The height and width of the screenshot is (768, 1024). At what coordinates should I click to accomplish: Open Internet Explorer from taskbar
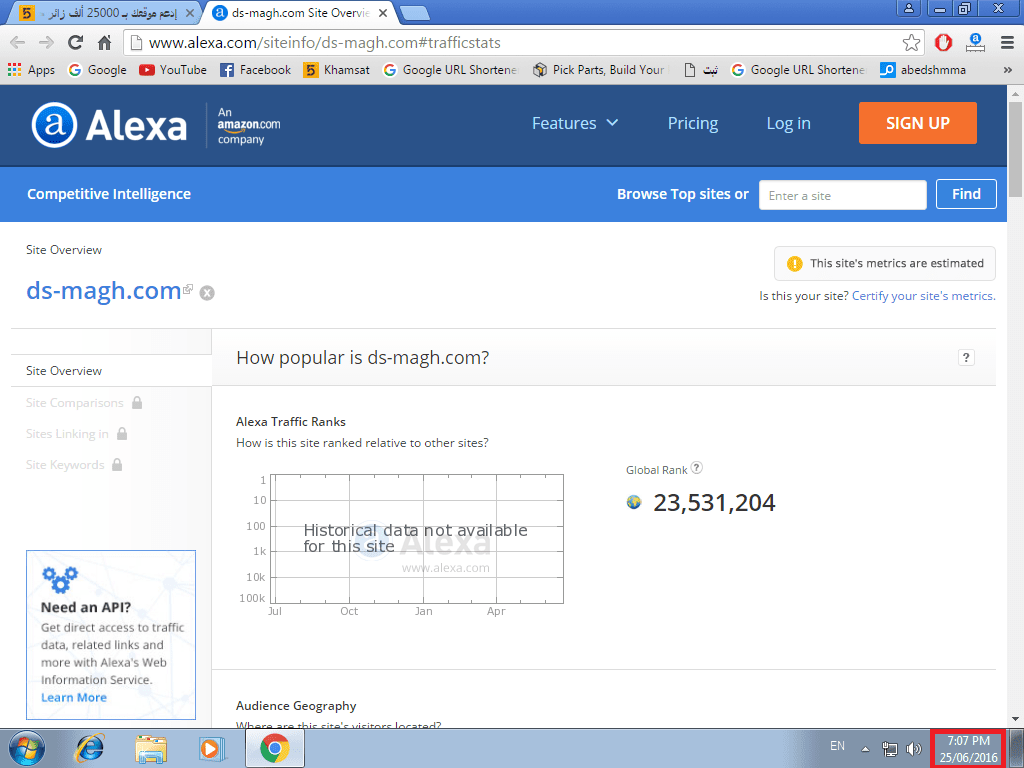pos(91,747)
